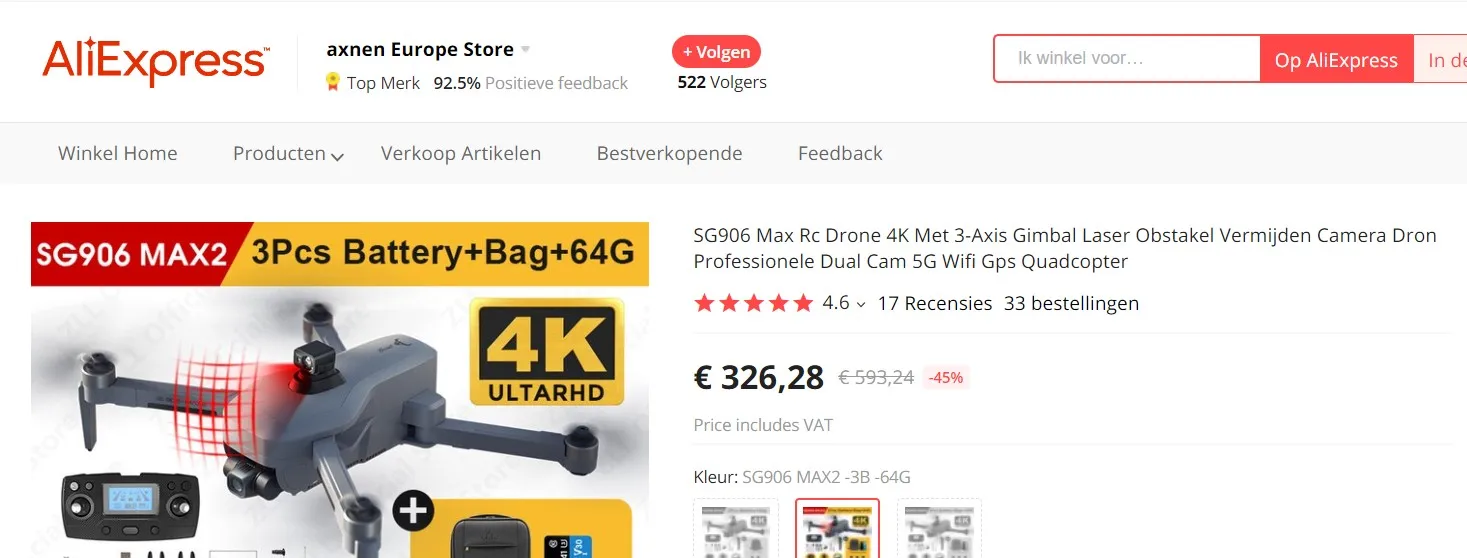
Task: Click the partially visible In deze winkel button
Action: pos(1441,60)
